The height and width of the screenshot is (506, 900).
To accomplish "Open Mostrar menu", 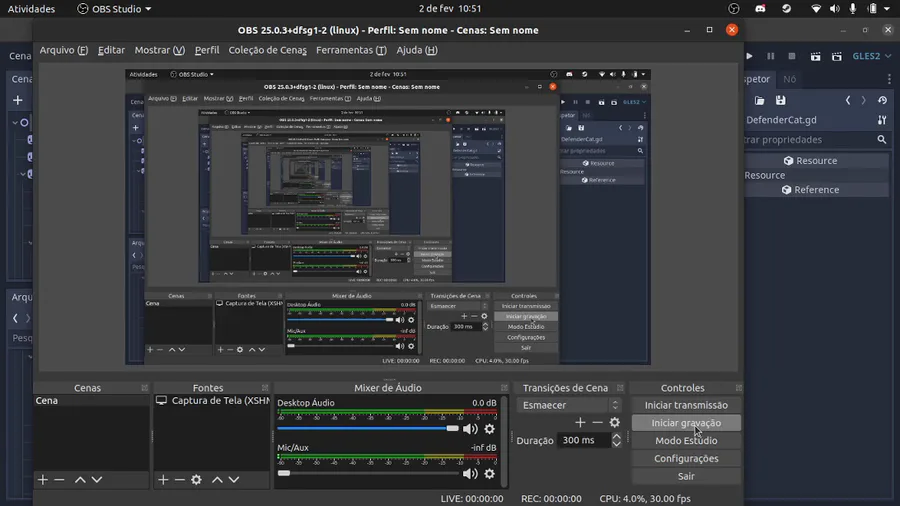I will 160,50.
